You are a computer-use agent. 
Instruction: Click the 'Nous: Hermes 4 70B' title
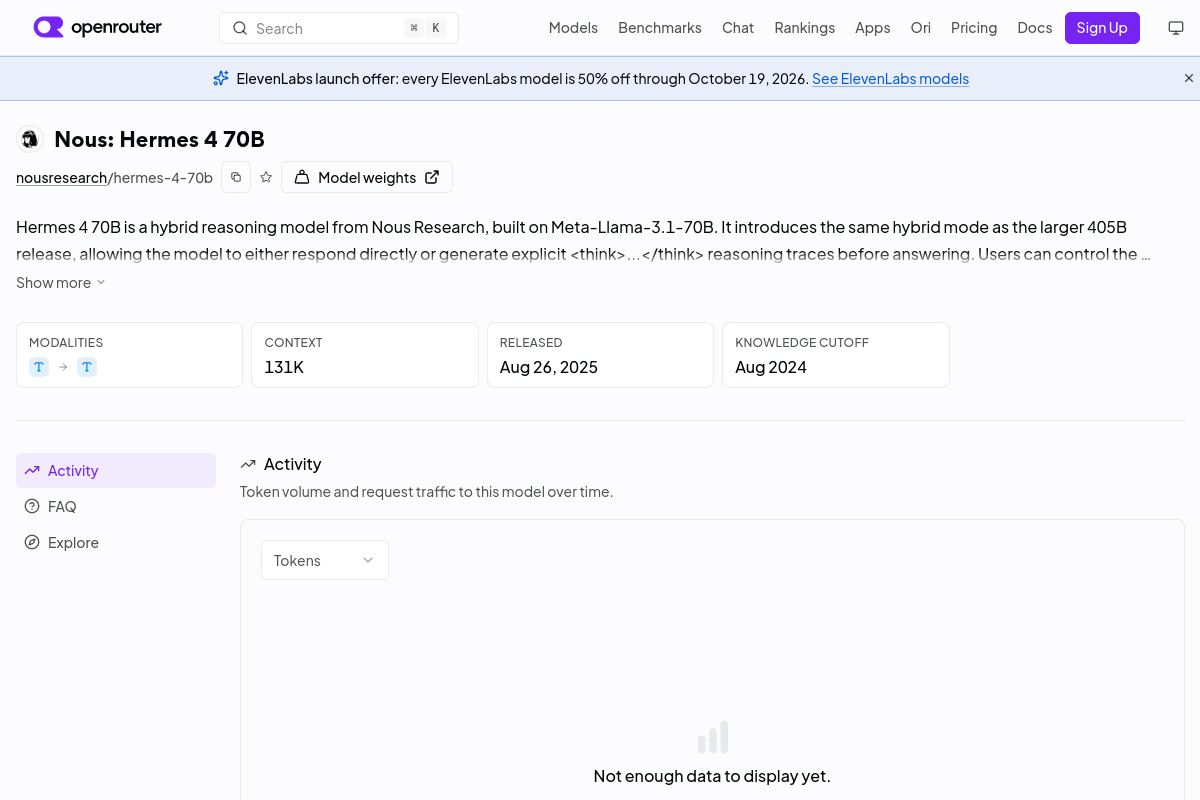pos(160,139)
